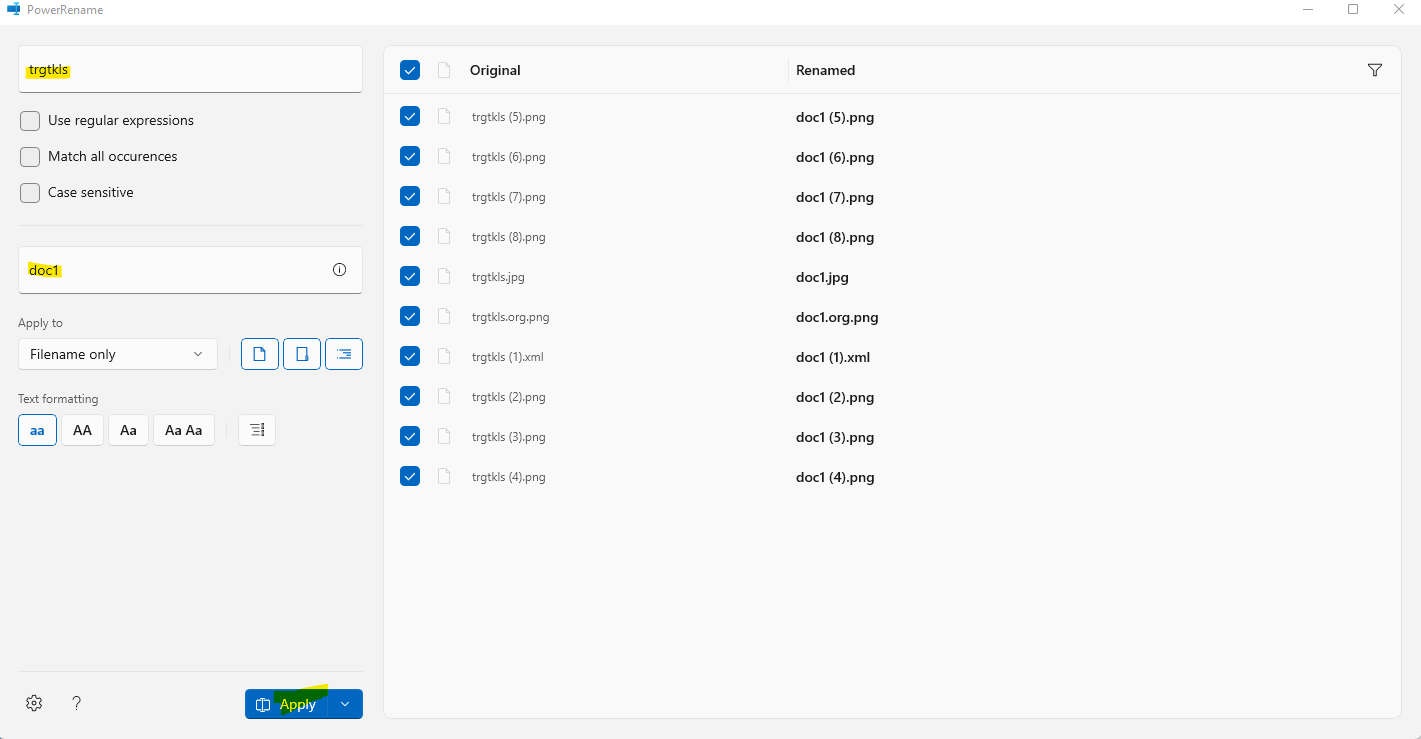This screenshot has width=1421, height=739.
Task: Click the filter icon in the list header
Action: (1374, 70)
